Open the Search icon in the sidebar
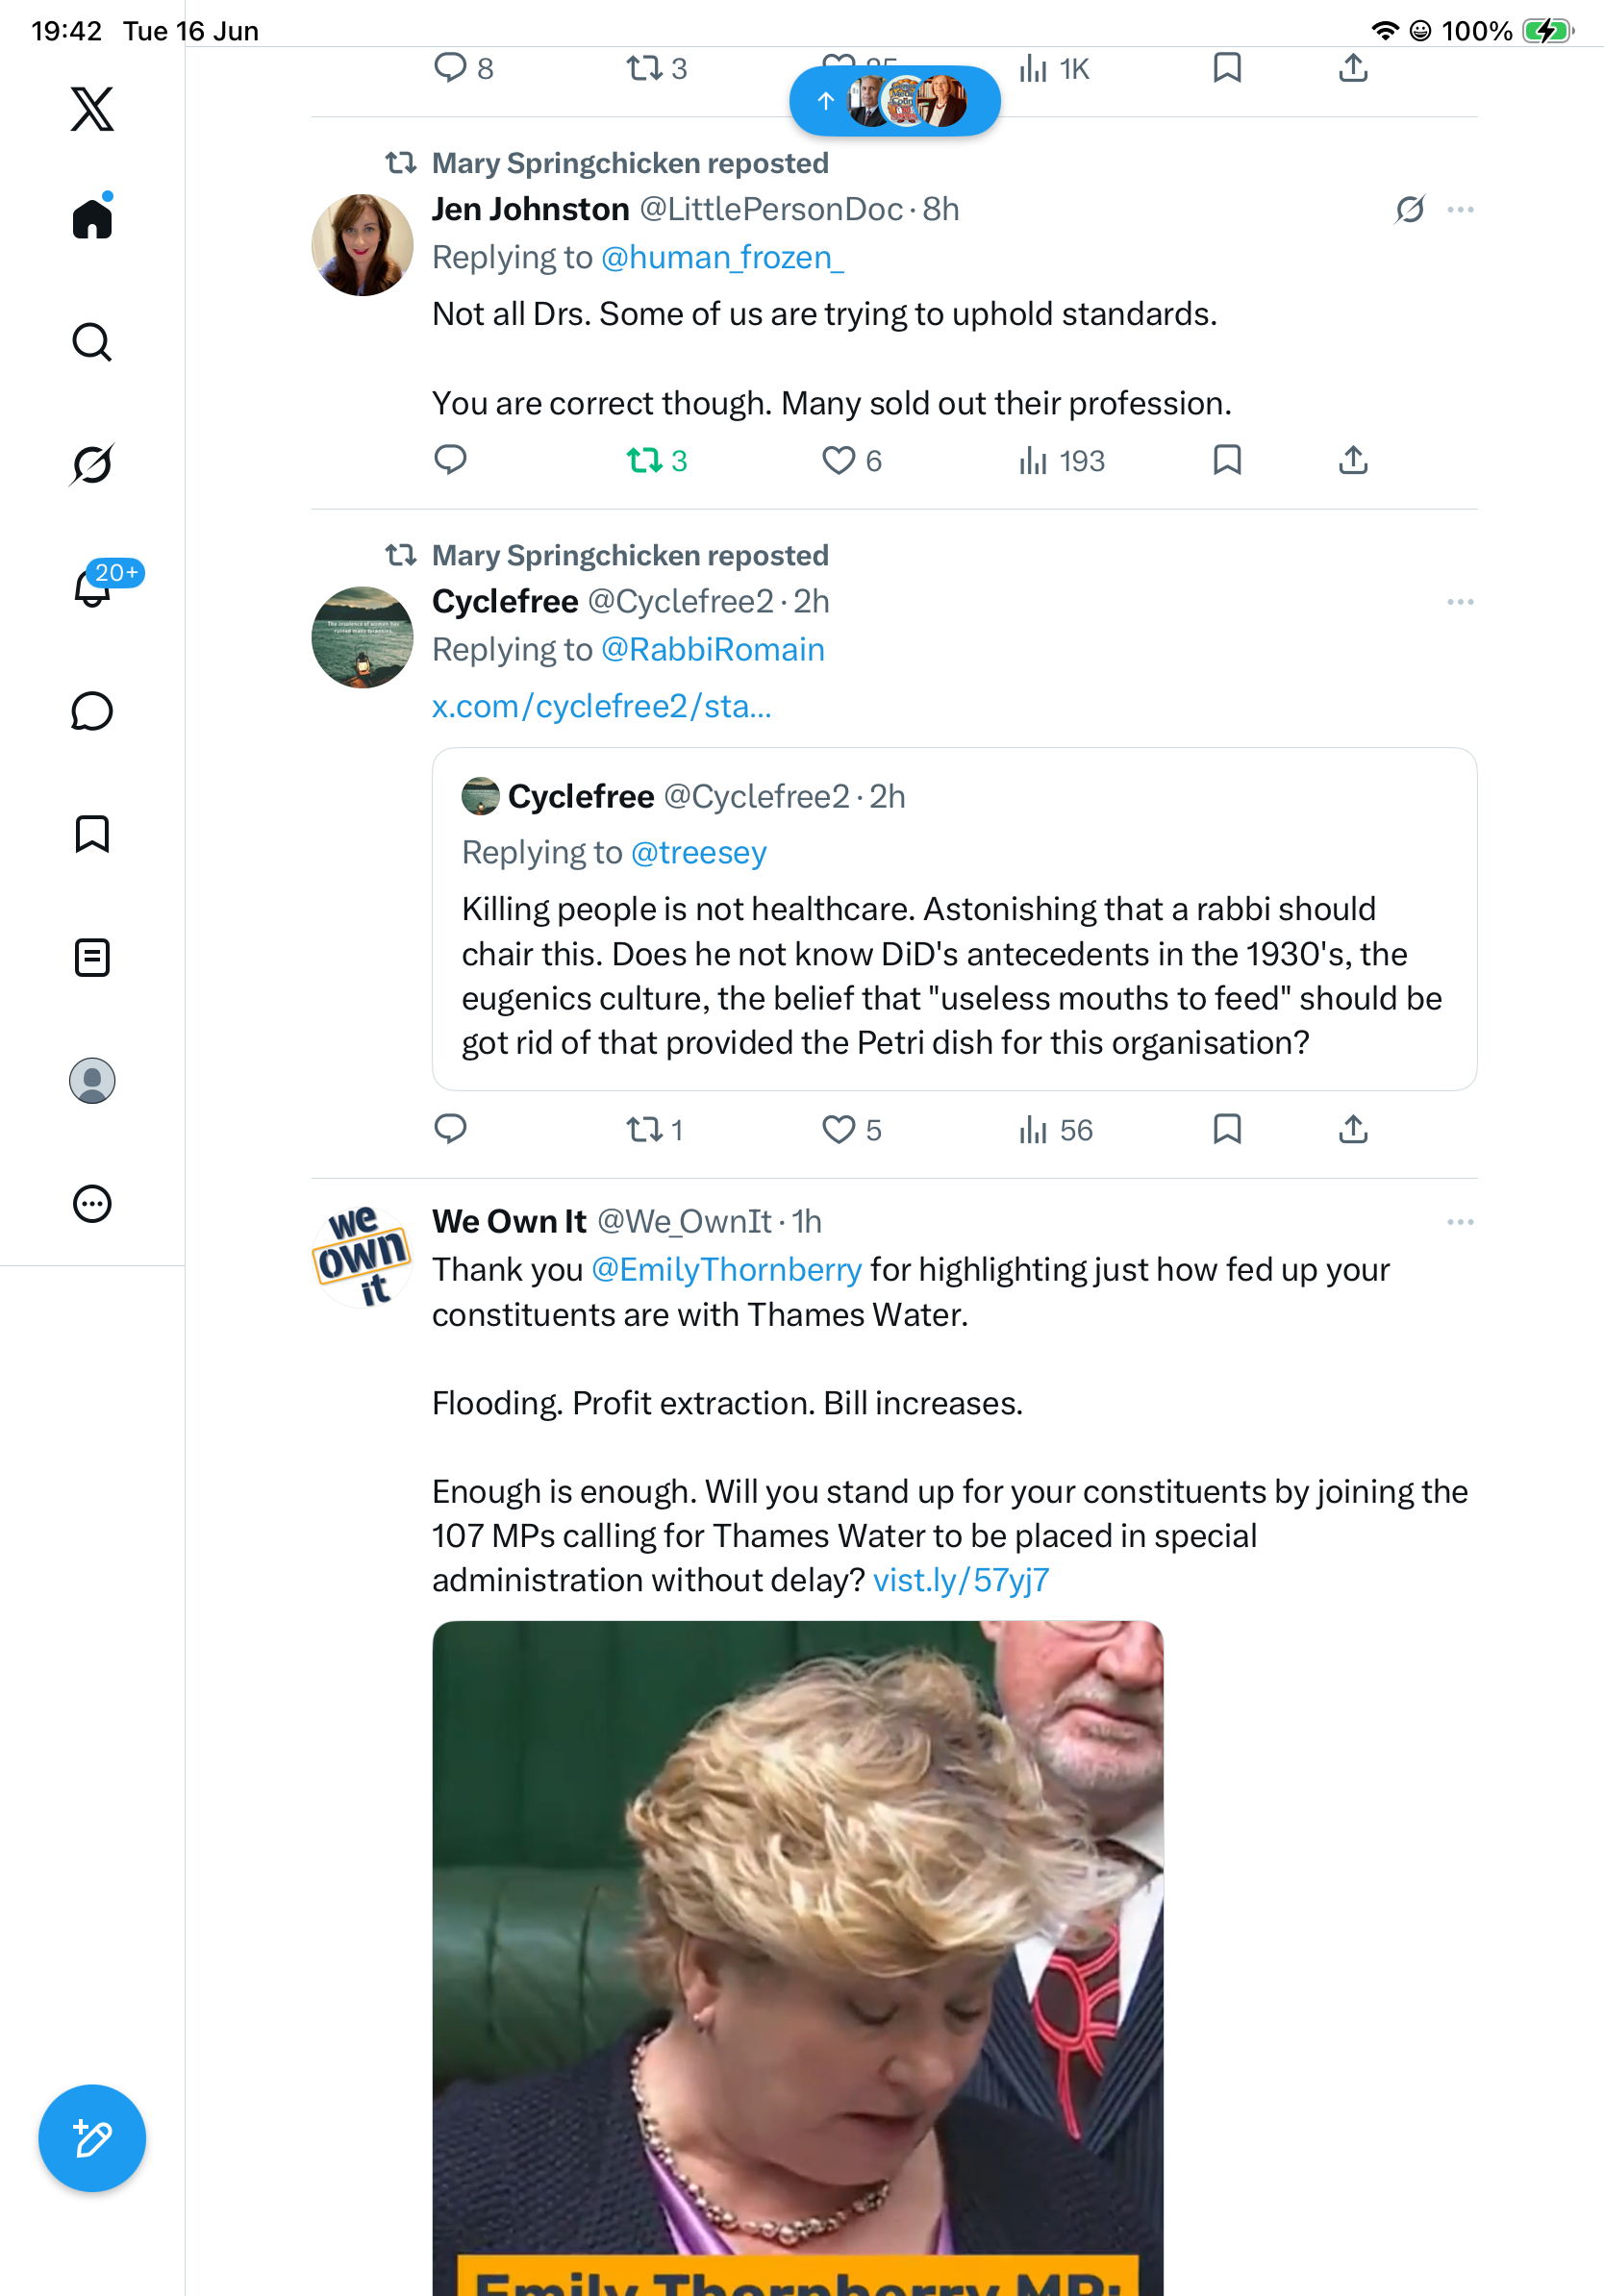Viewport: 1604px width, 2296px height. pyautogui.click(x=92, y=342)
